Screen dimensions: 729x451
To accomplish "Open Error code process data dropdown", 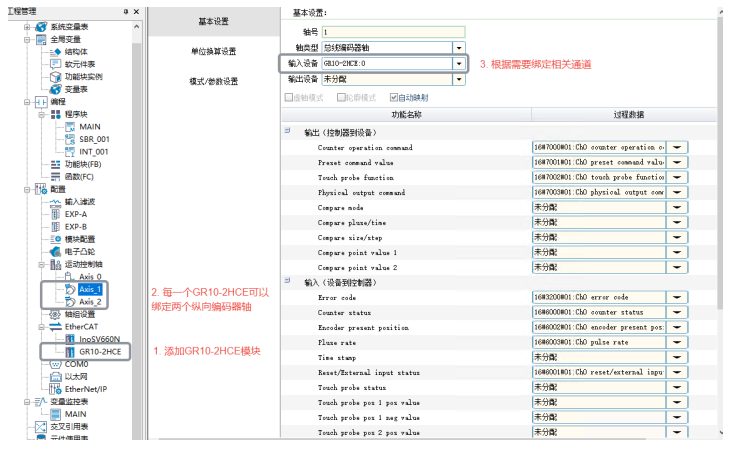I will pyautogui.click(x=677, y=297).
